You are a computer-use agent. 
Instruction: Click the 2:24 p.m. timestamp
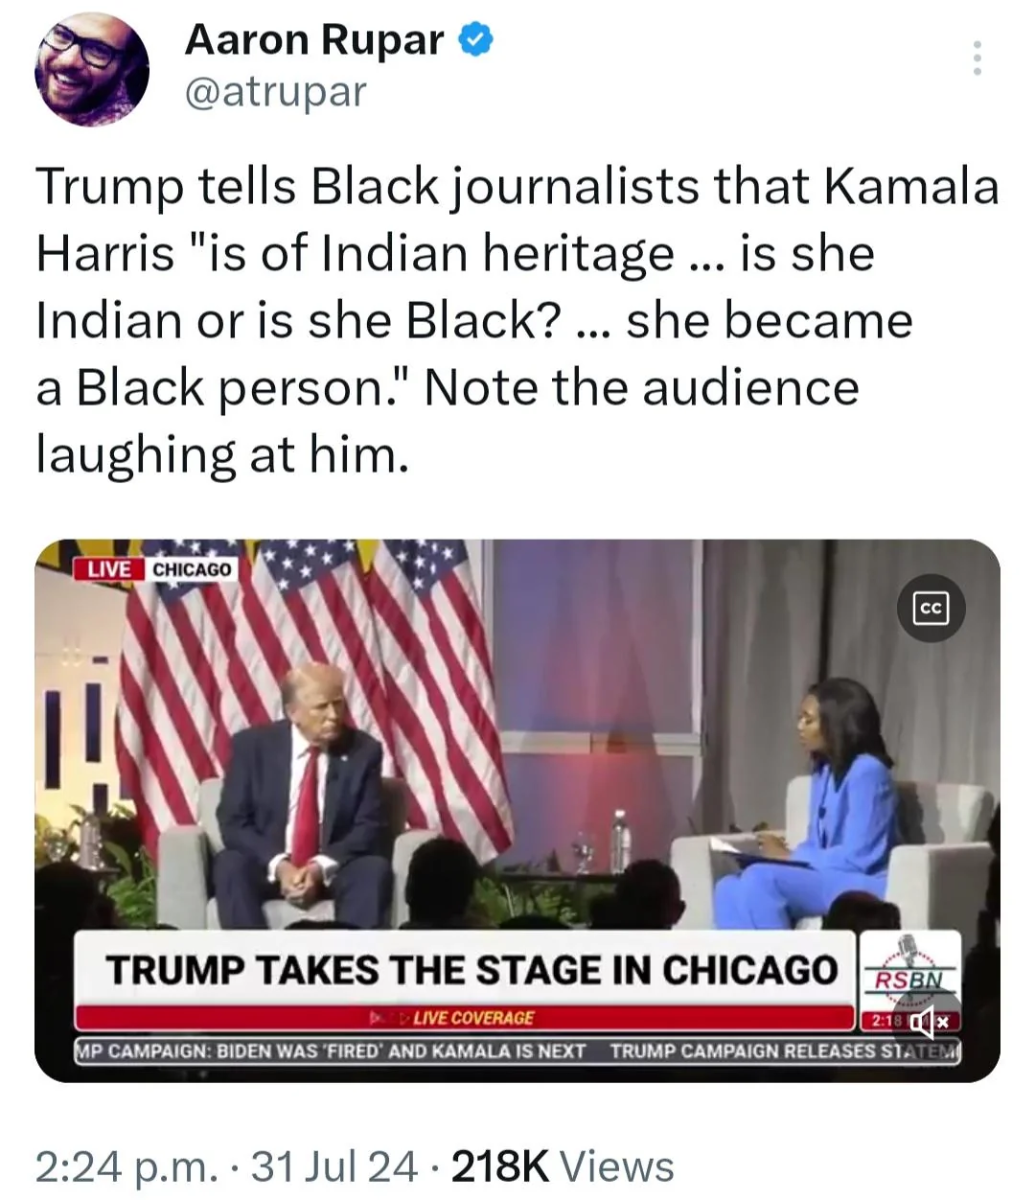tap(126, 1165)
